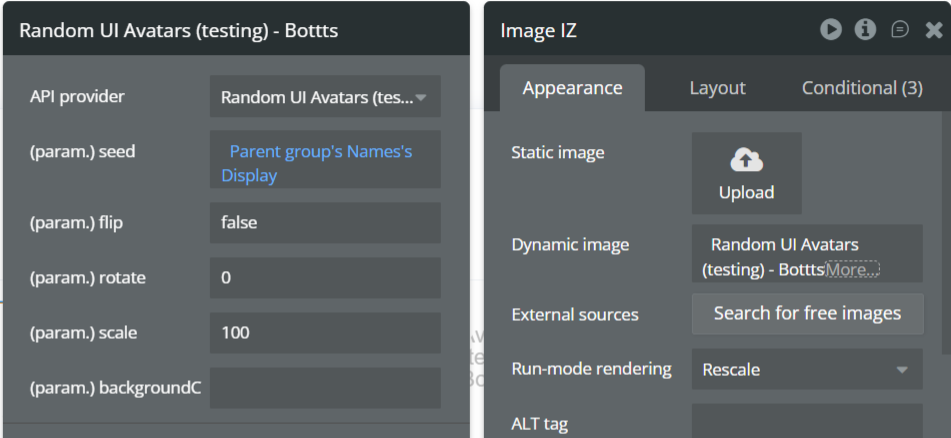Click the empty backgroundC parameter field
The image size is (951, 438).
point(325,388)
